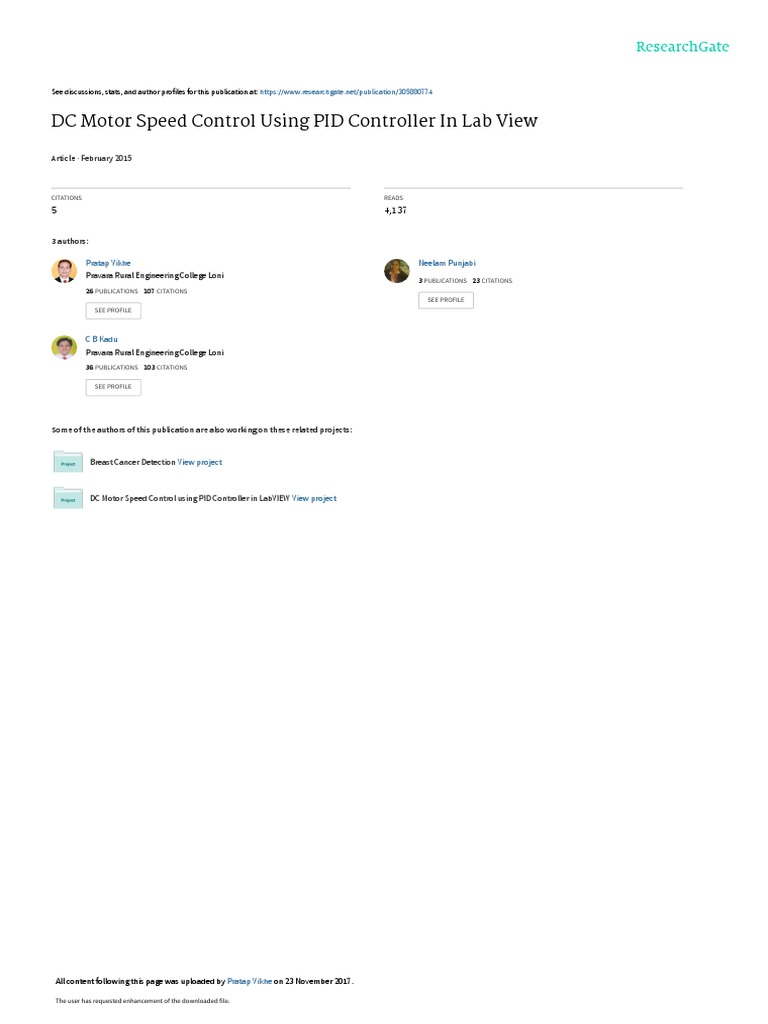Click Pratap Vikhe link in upload notice

click(x=249, y=982)
